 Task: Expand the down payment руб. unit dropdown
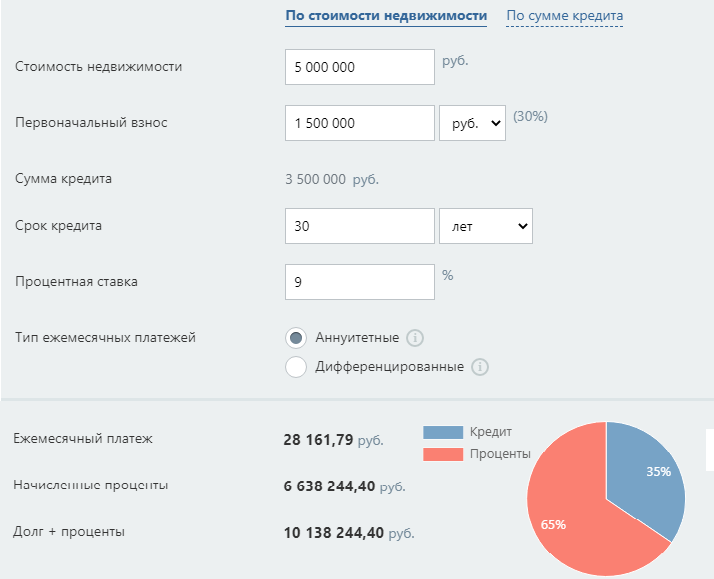pos(472,123)
